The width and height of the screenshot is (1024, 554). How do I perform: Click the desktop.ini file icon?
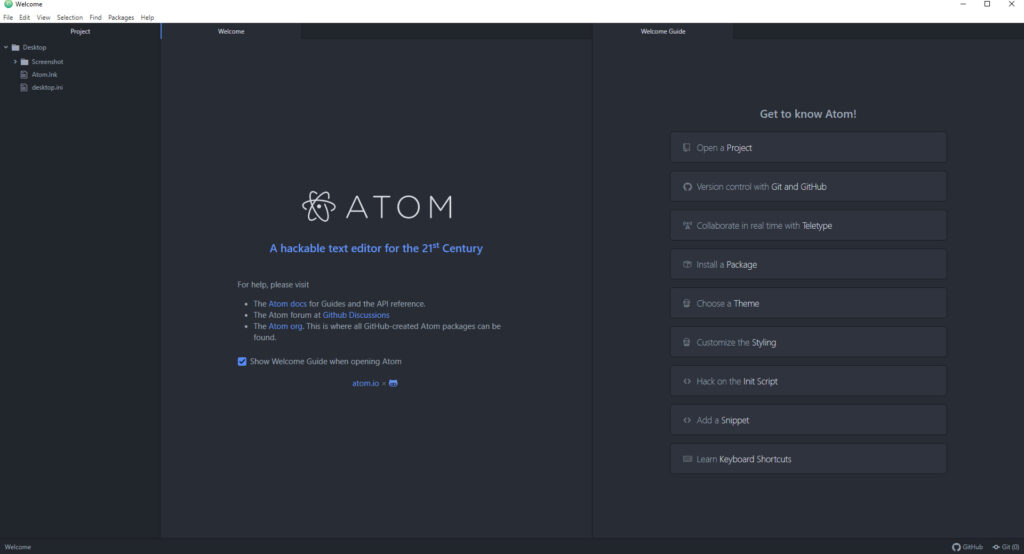coord(24,88)
